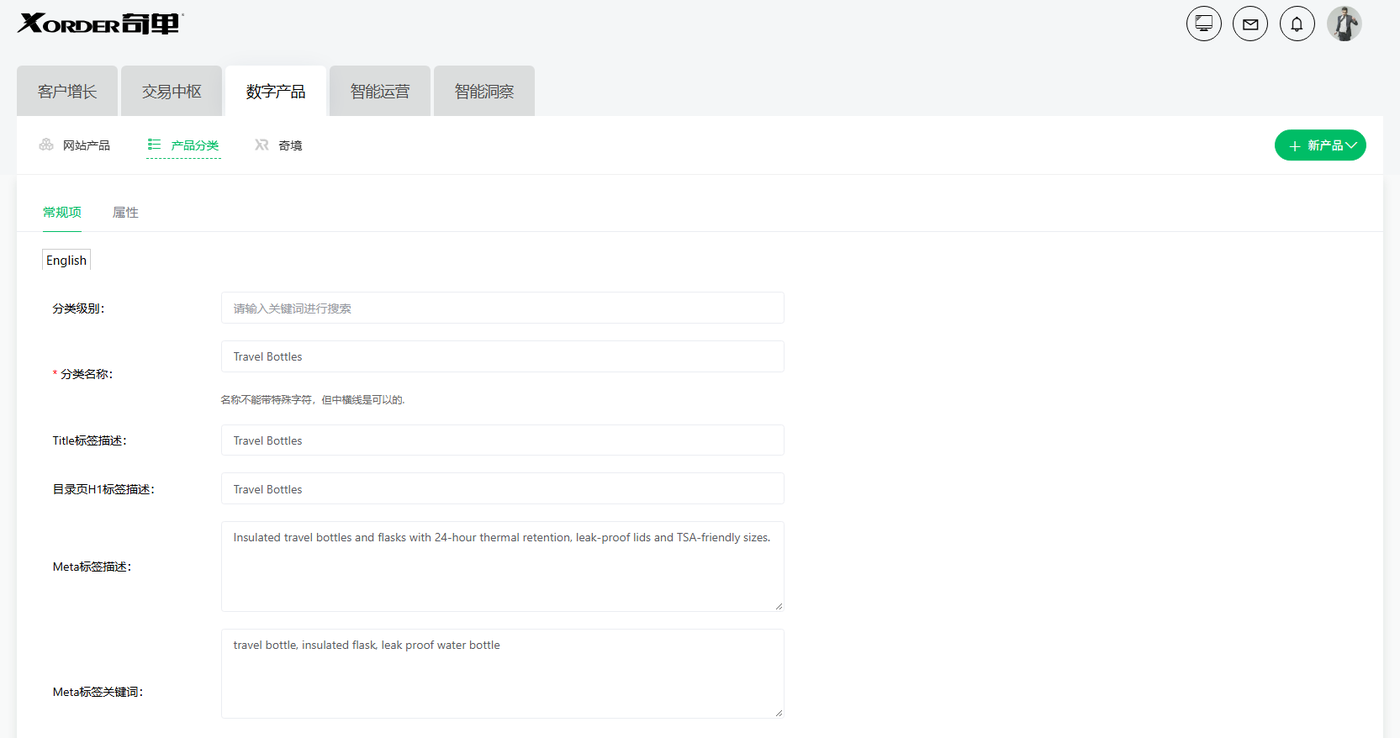The height and width of the screenshot is (738, 1400).
Task: Click the plus icon on 新产品 button
Action: coord(1295,146)
